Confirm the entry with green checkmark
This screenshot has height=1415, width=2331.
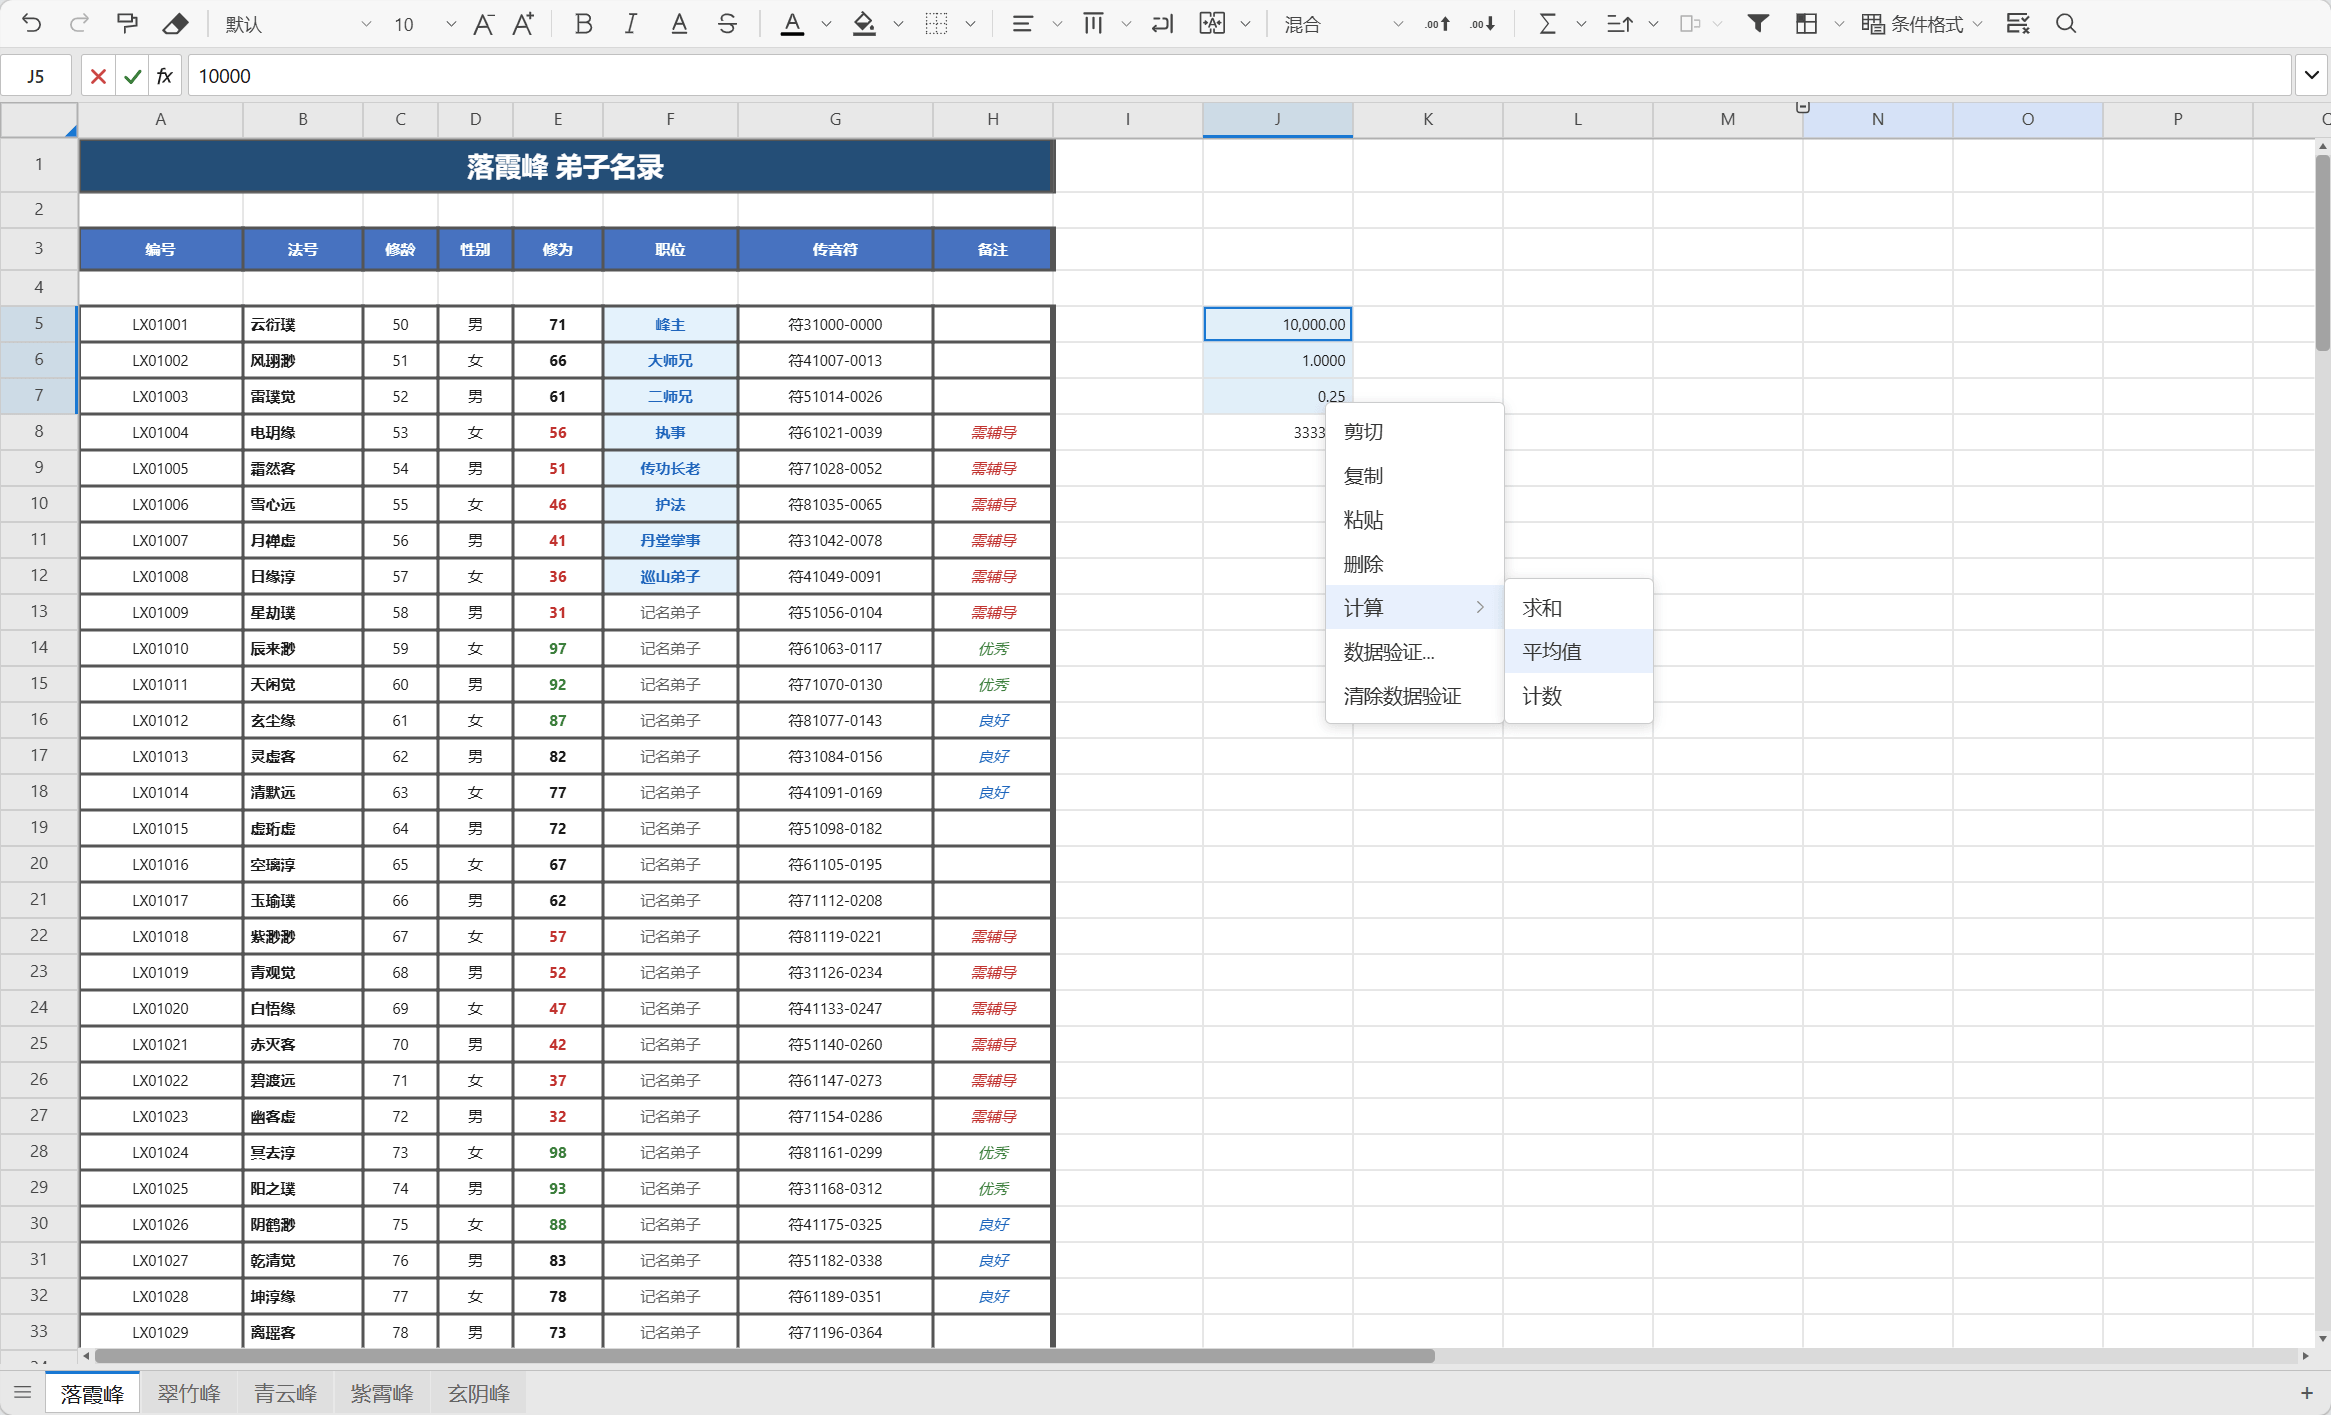pyautogui.click(x=132, y=76)
